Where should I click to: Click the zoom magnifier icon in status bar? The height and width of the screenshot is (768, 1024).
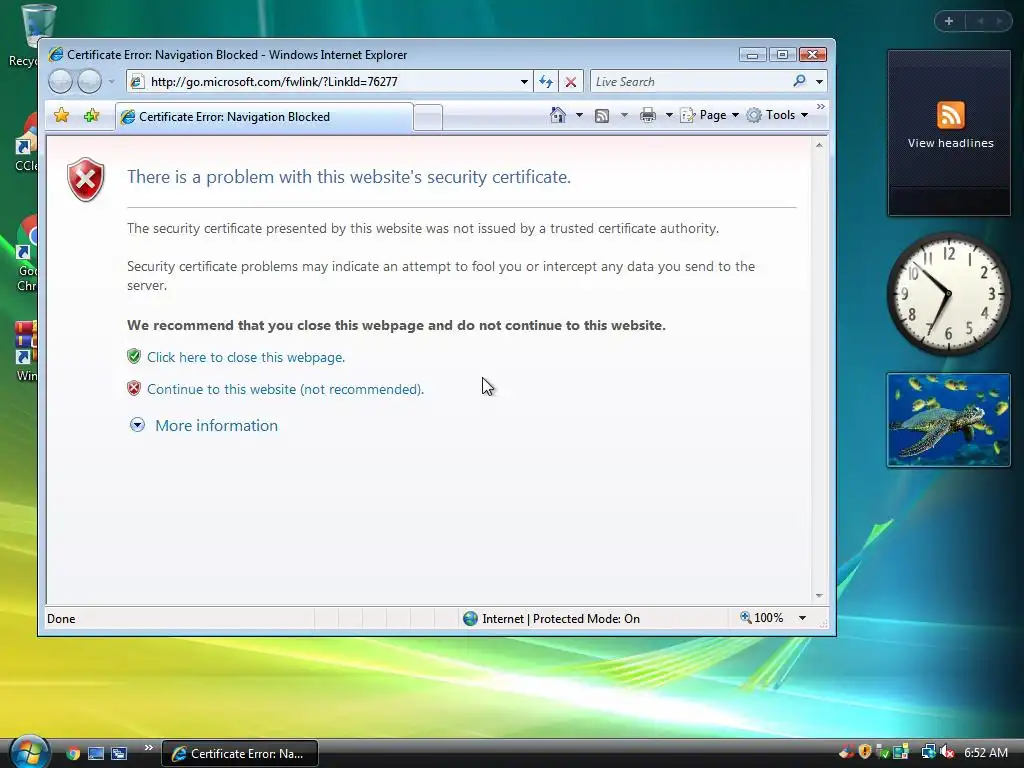coord(745,617)
